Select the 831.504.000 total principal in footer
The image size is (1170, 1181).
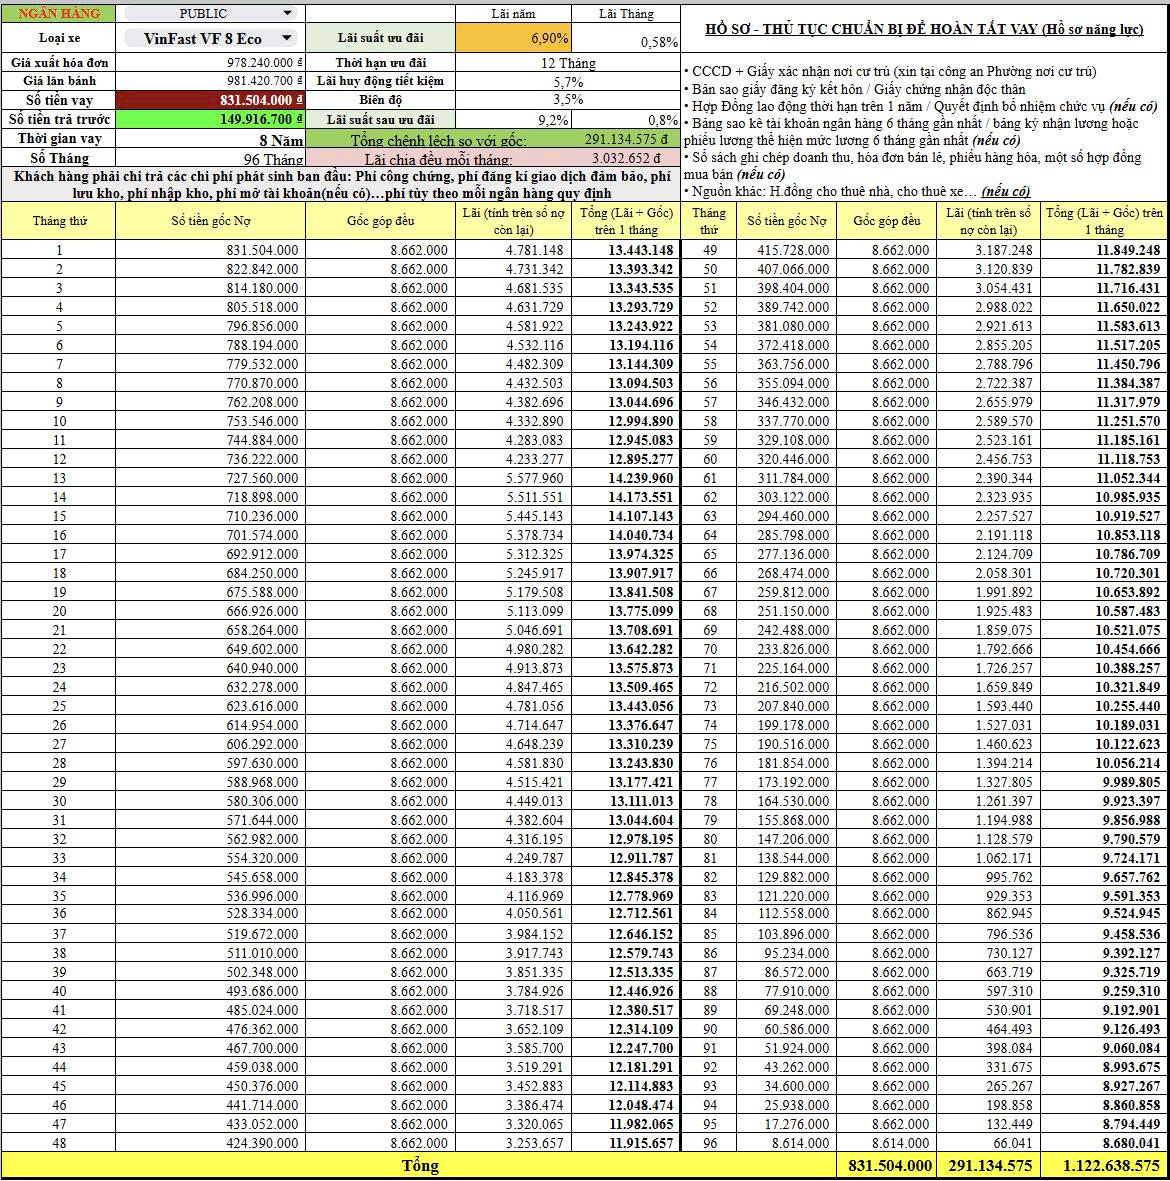[886, 1165]
